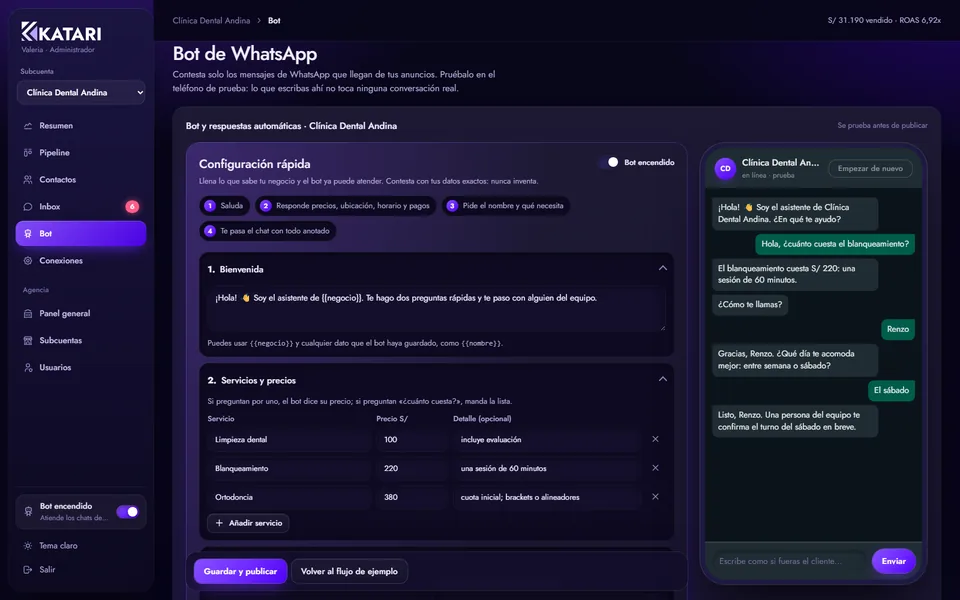
Task: Remove the Blanqueamiento service row
Action: pyautogui.click(x=655, y=468)
